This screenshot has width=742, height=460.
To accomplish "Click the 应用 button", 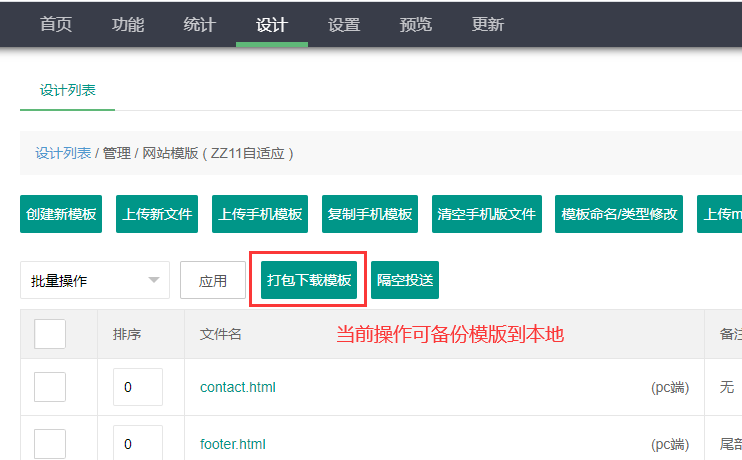I will click(x=213, y=281).
